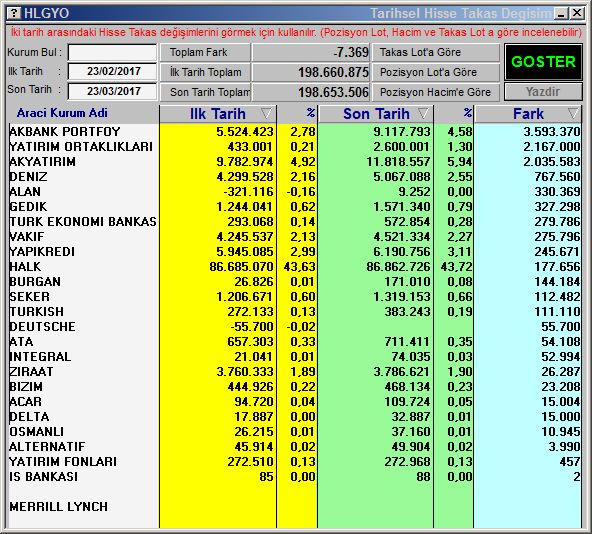
Task: Select the DELTA row
Action: click(x=295, y=417)
